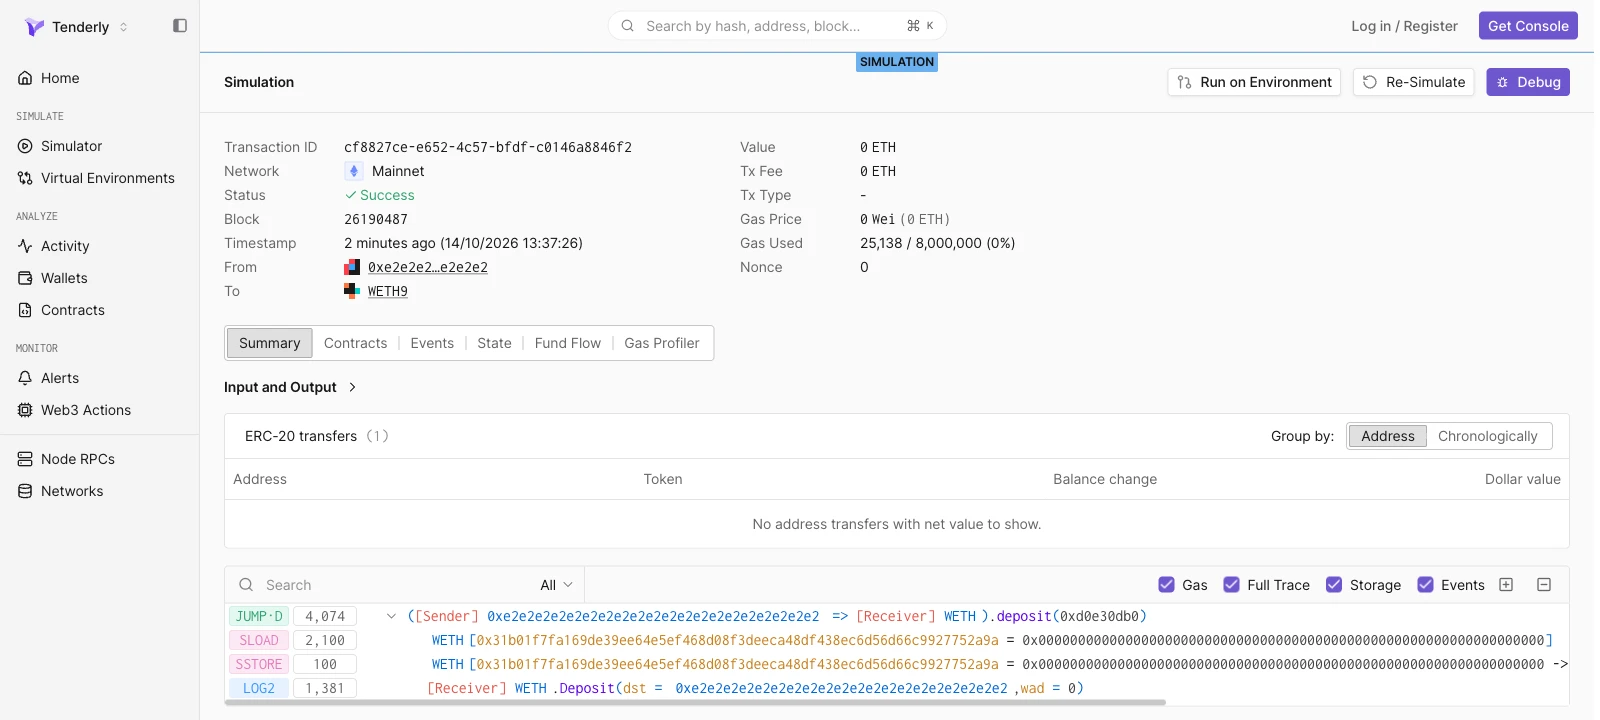The height and width of the screenshot is (720, 1600).
Task: Click the Debug button
Action: (x=1528, y=82)
